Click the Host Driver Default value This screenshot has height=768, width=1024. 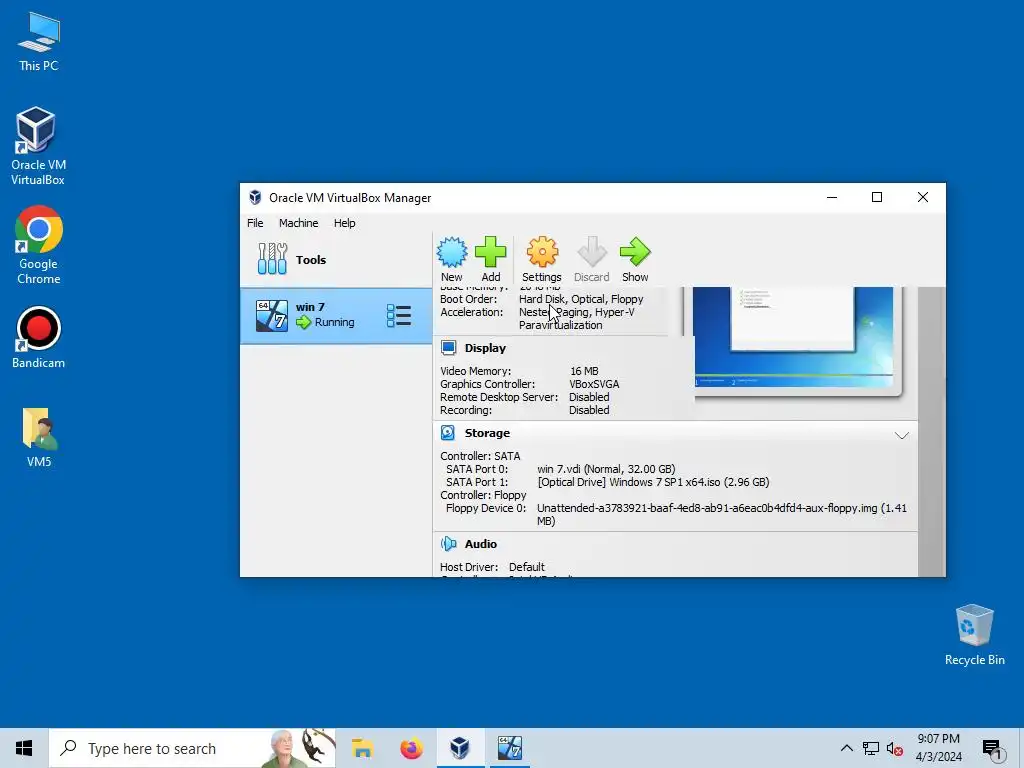tap(526, 567)
